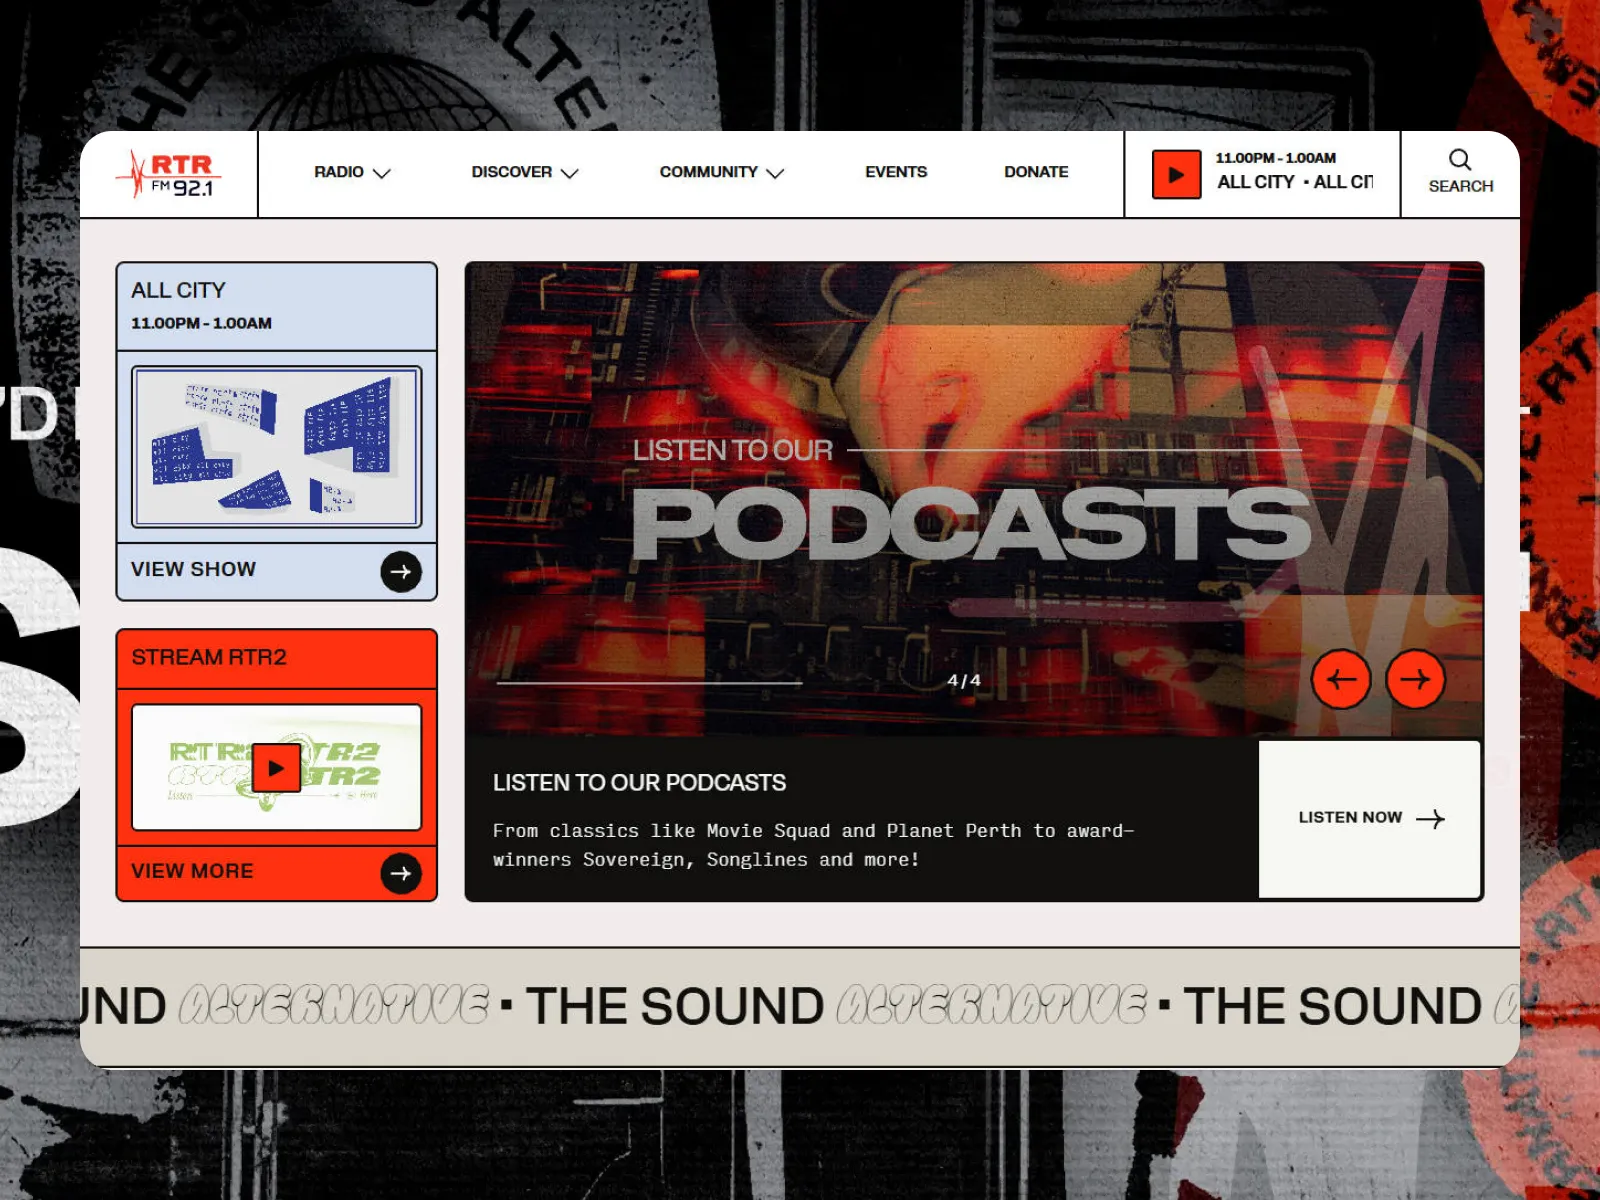1600x1200 pixels.
Task: Click the Stream RTR2 heading
Action: (209, 657)
